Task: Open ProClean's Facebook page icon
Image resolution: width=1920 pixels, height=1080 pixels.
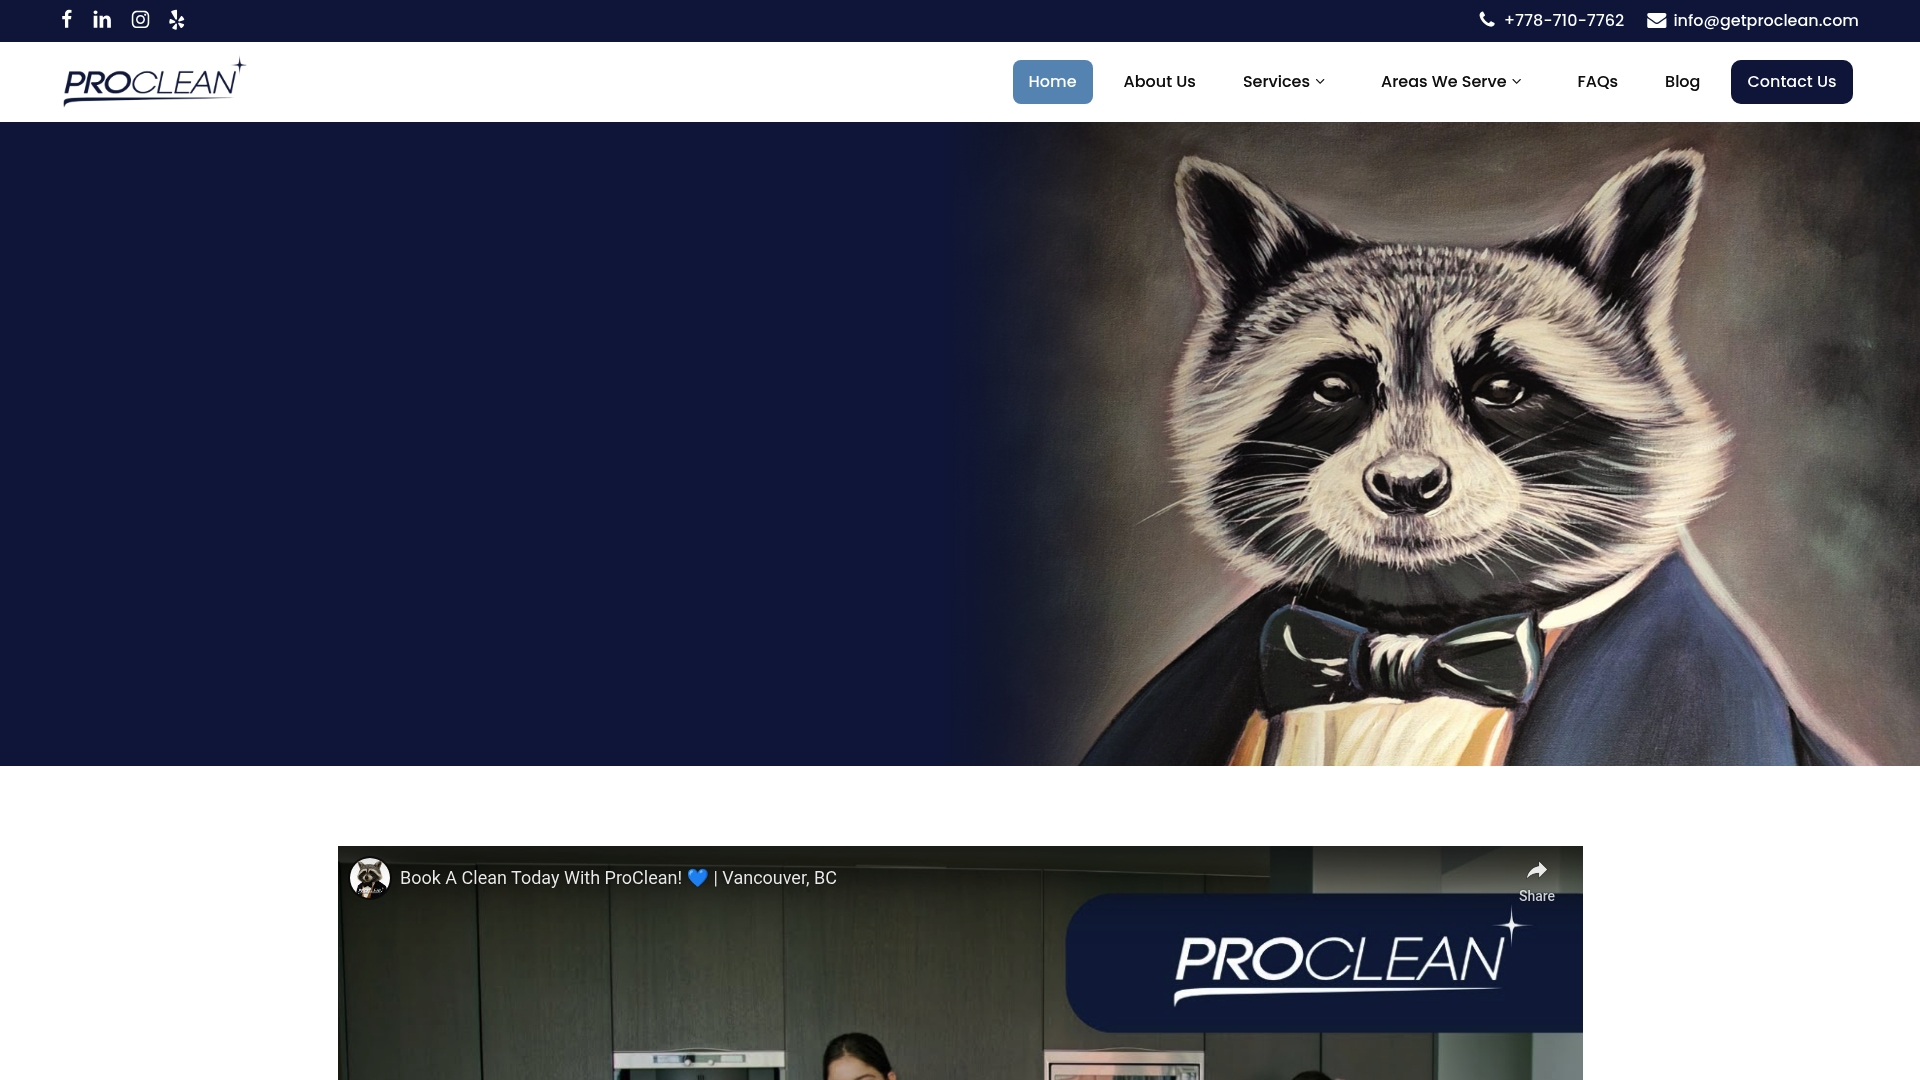Action: click(x=66, y=20)
